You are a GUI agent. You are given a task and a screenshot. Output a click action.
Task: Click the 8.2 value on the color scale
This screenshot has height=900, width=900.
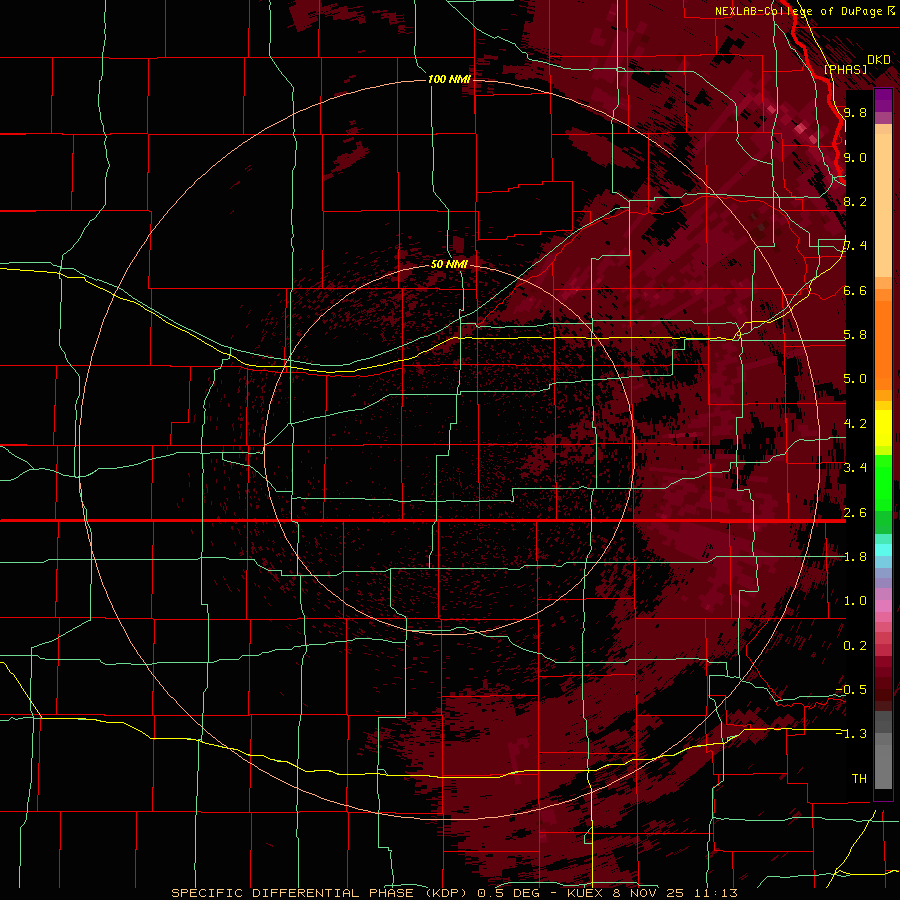tap(855, 201)
